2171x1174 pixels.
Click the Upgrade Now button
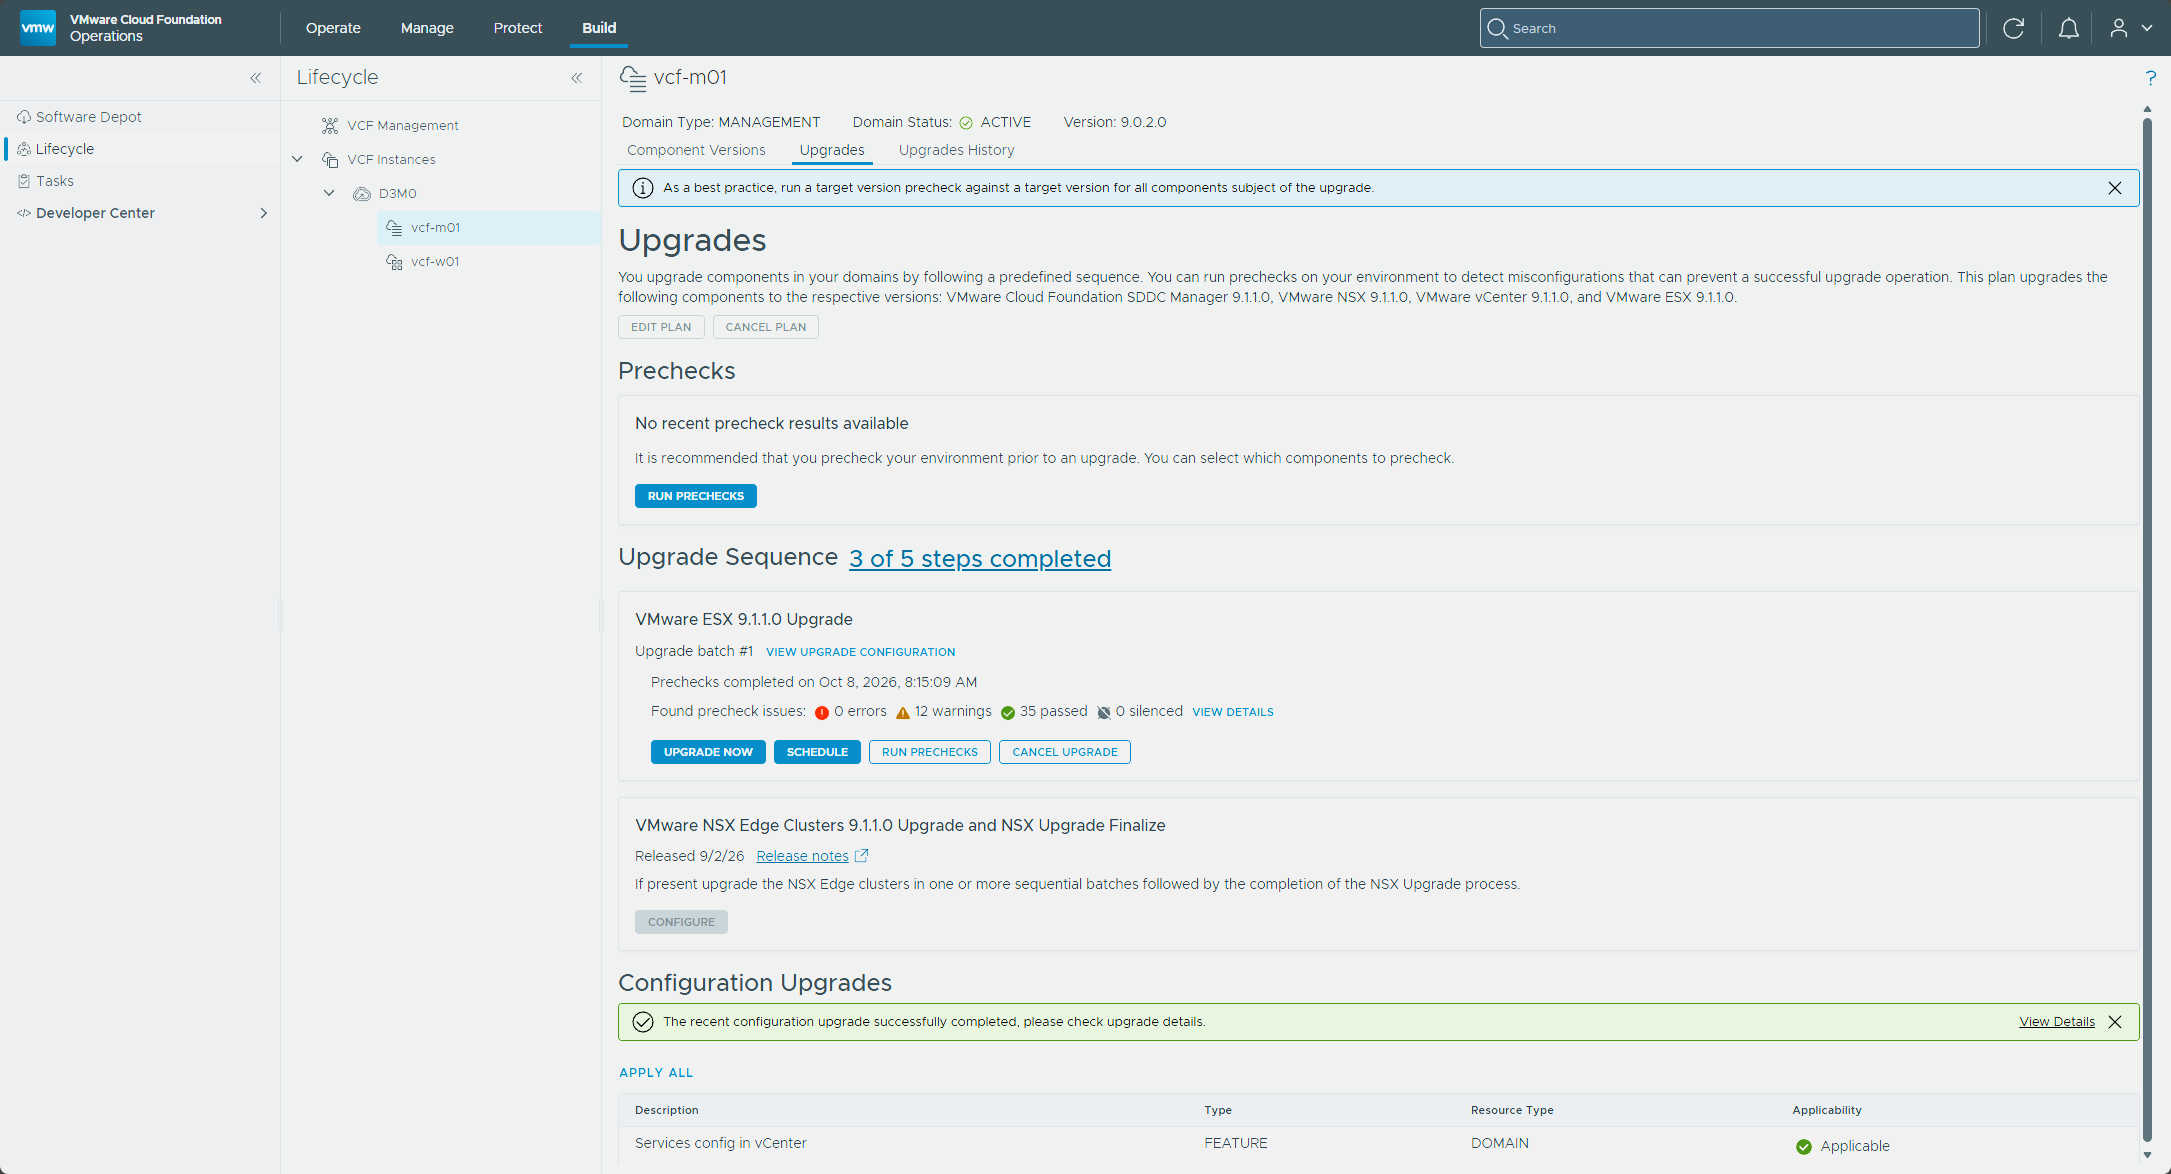(x=708, y=752)
